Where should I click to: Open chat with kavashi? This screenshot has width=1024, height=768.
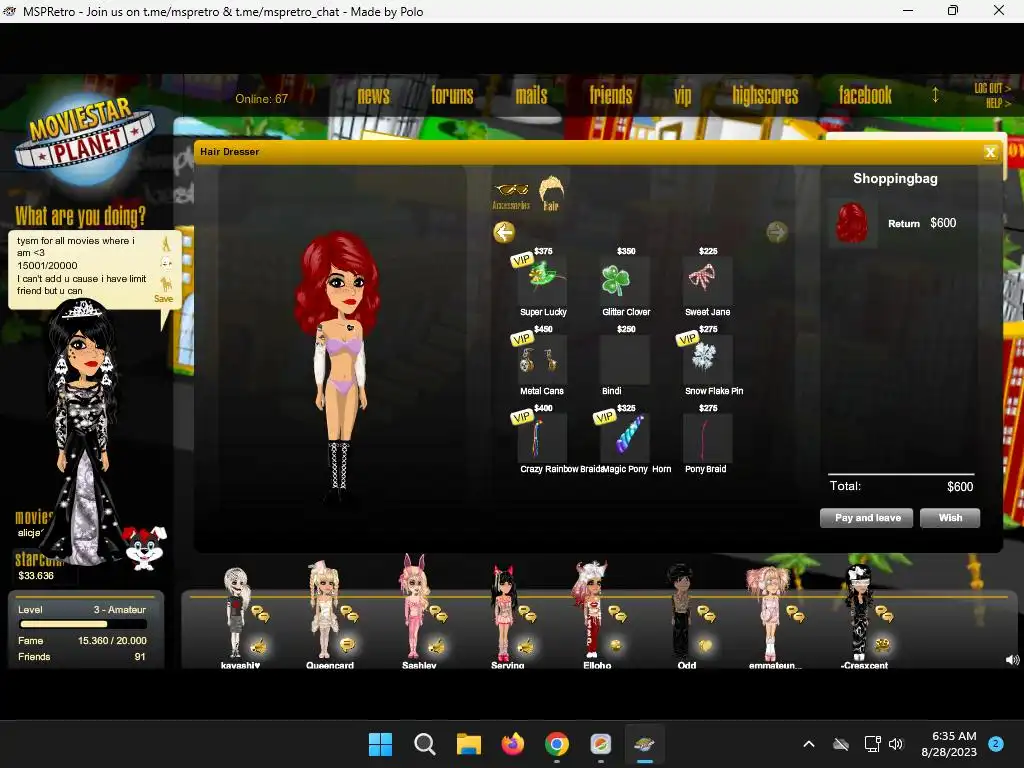click(260, 614)
